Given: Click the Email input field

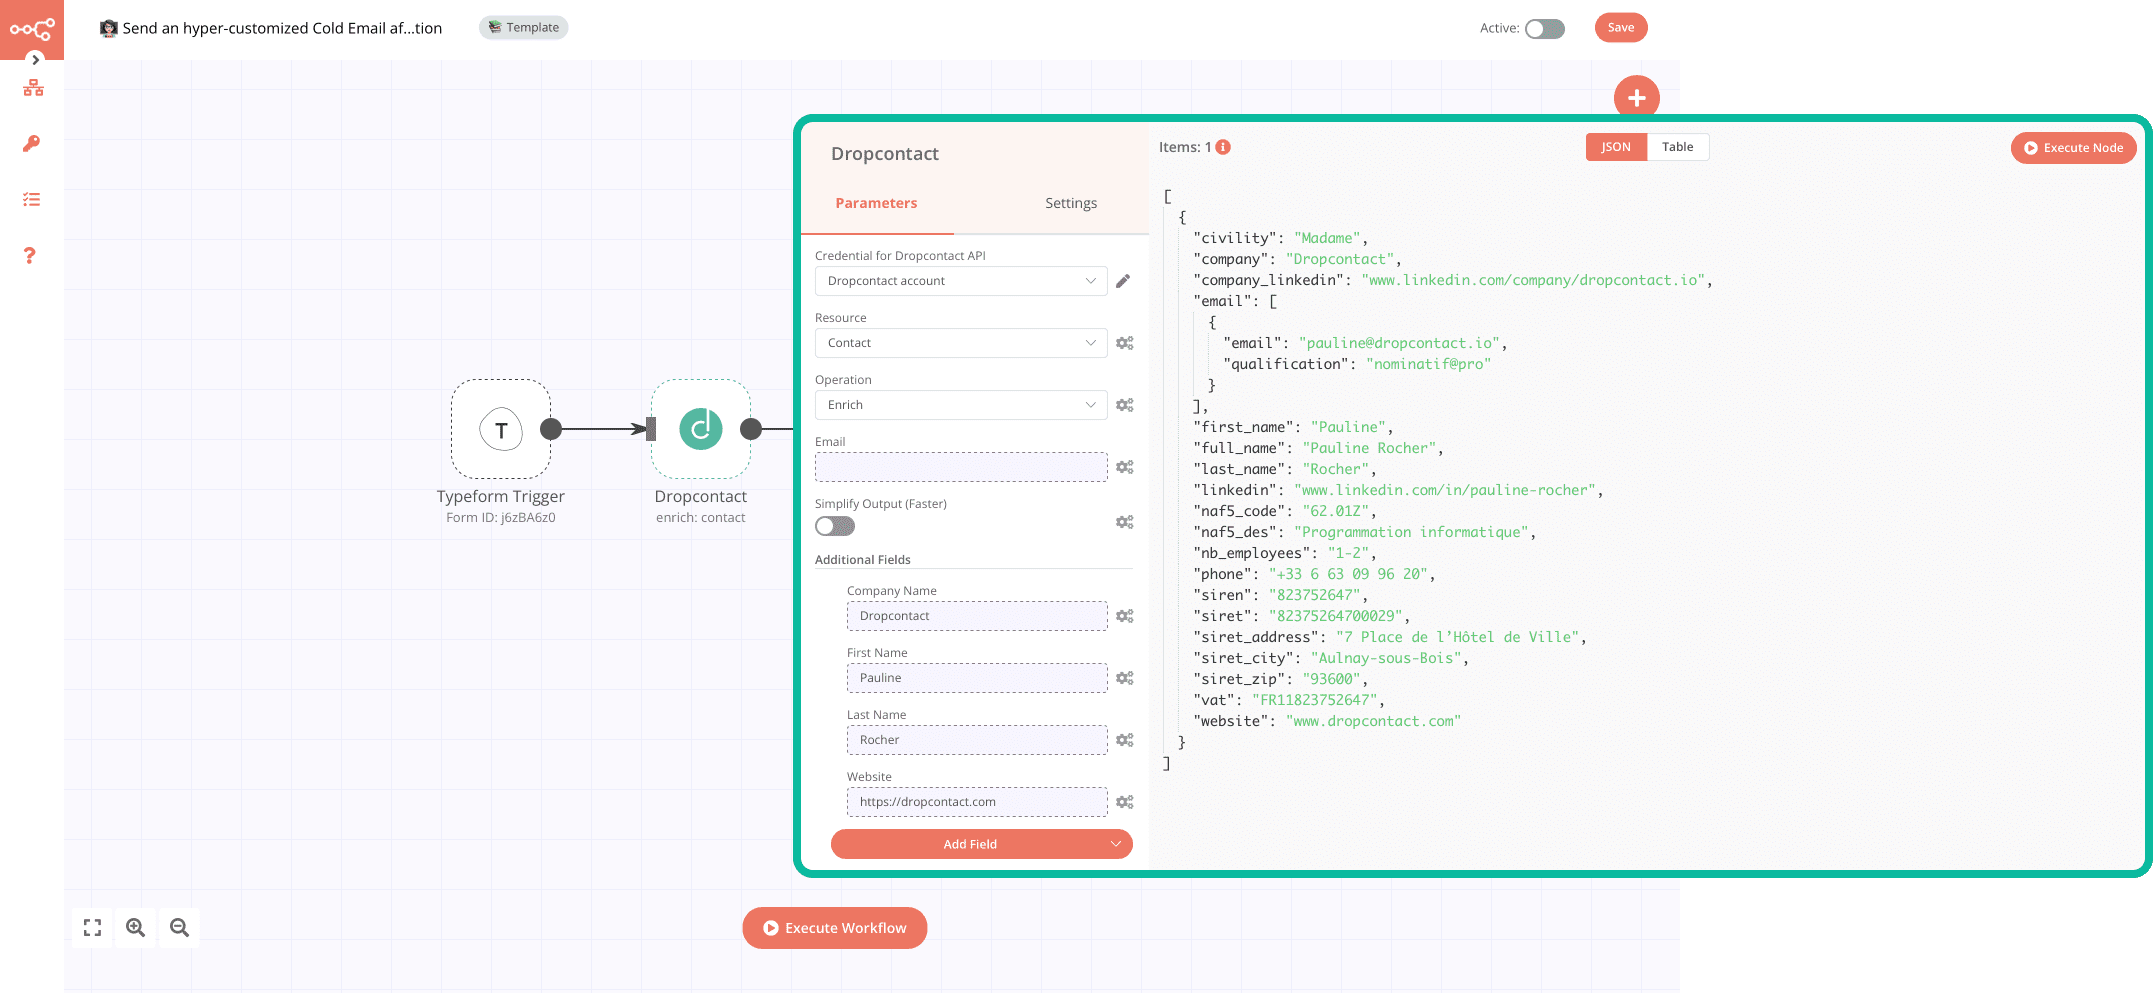Looking at the screenshot, I should (x=961, y=467).
